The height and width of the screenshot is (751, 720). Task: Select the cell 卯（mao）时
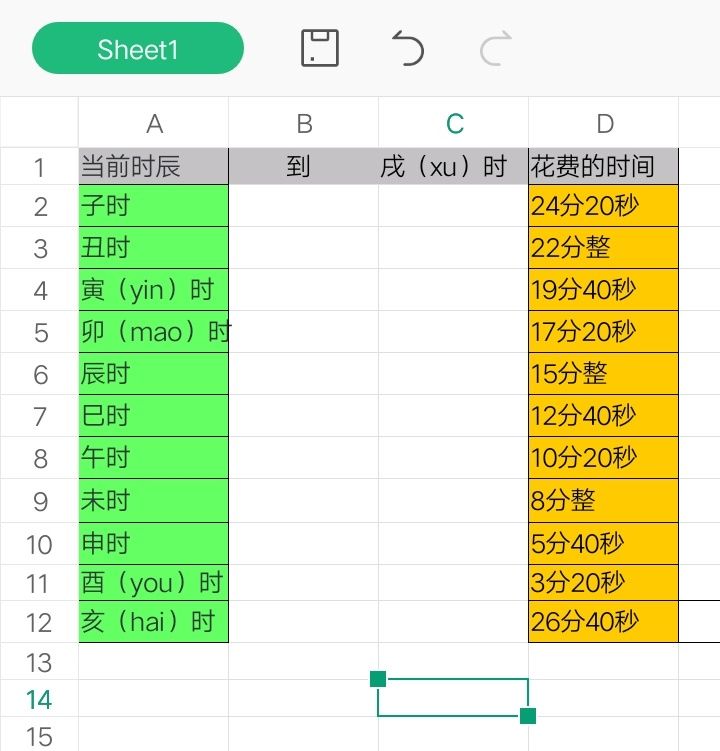click(x=154, y=332)
